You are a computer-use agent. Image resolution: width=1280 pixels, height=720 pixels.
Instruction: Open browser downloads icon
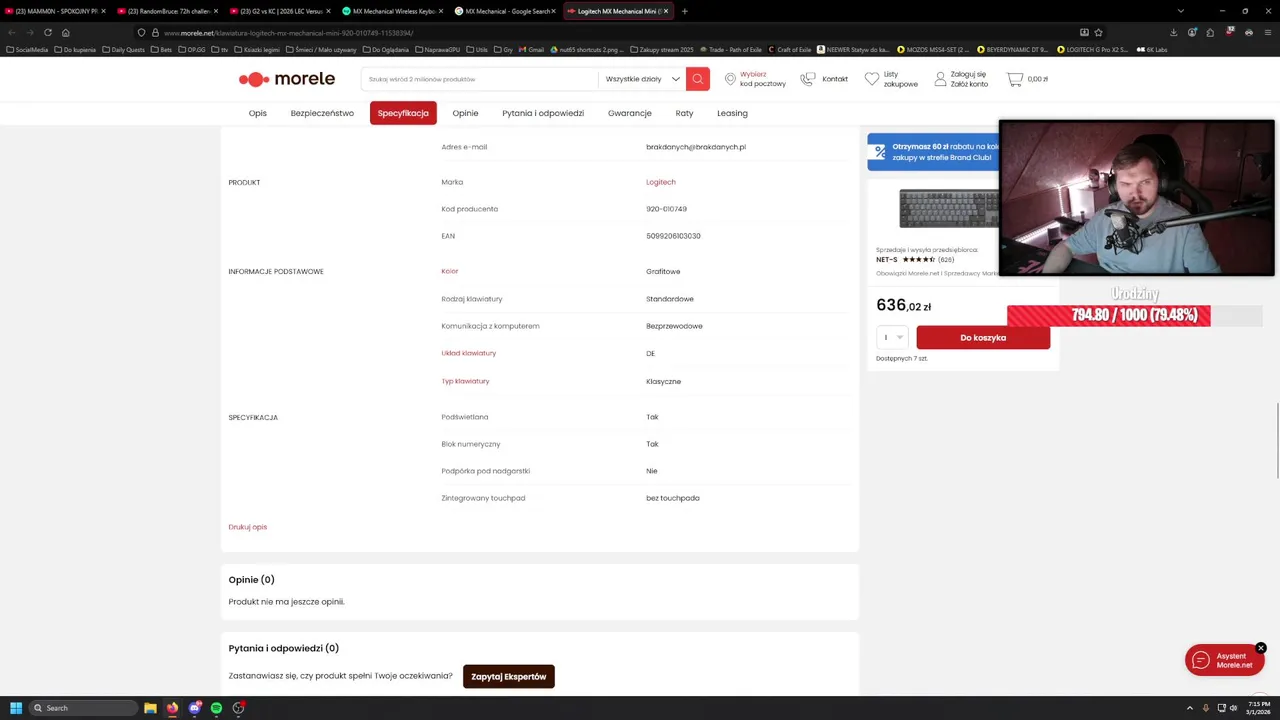click(x=1173, y=32)
